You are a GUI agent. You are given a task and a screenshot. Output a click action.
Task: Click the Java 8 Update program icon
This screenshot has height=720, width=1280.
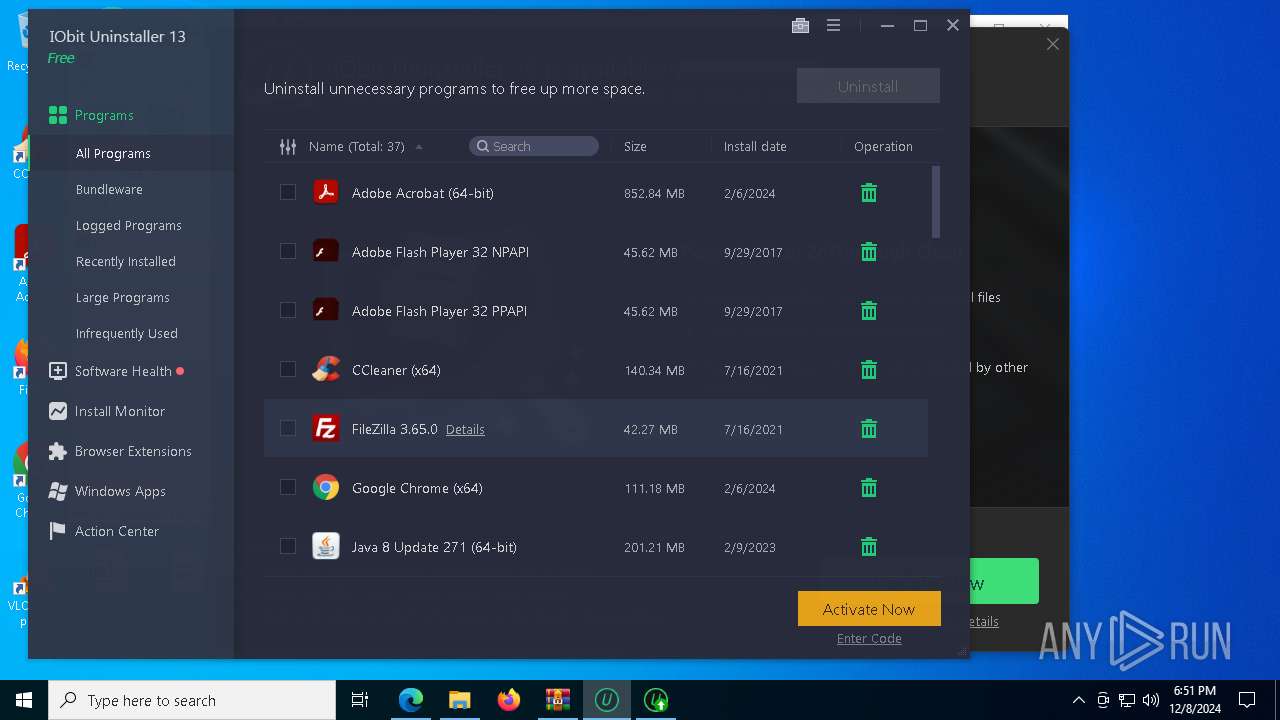[326, 546]
